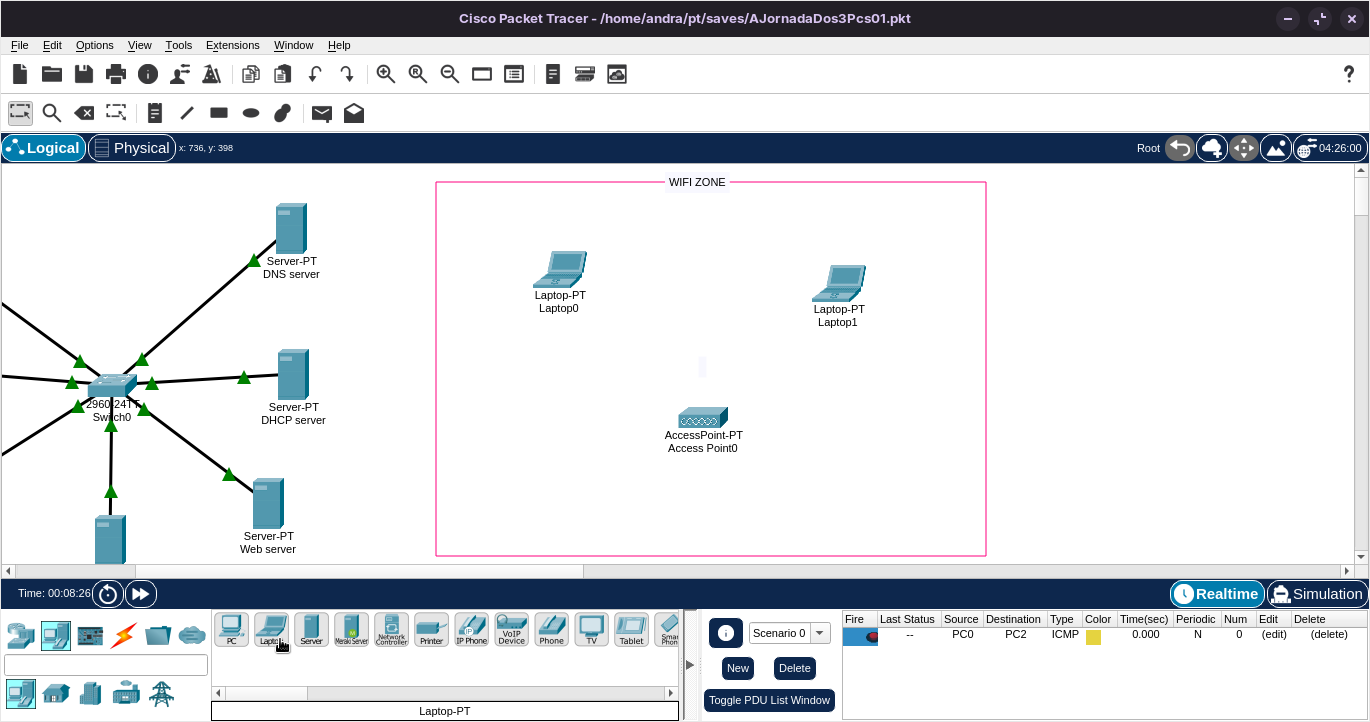Viewport: 1370px width, 722px height.
Task: Select the Meraki Server device
Action: pyautogui.click(x=351, y=630)
